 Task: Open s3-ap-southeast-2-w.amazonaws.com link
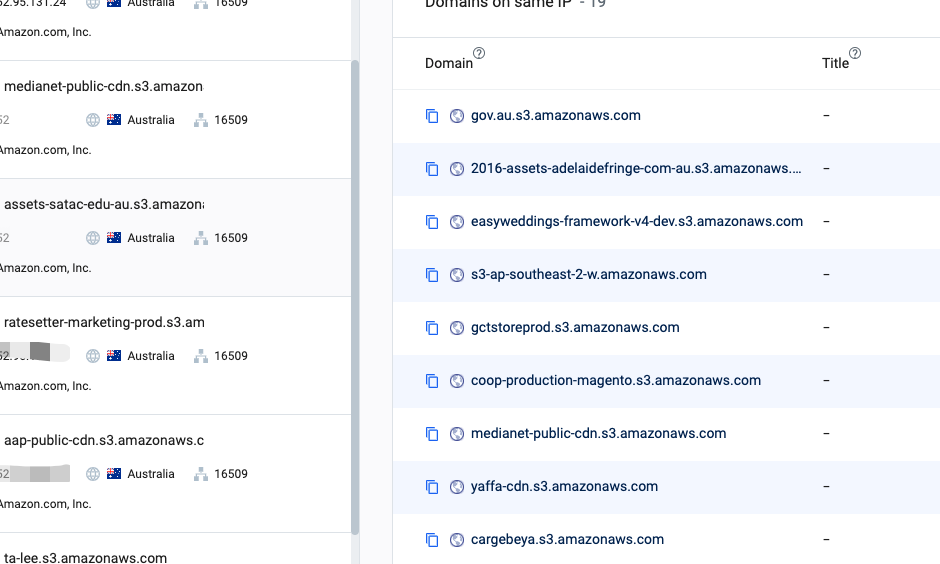click(589, 275)
